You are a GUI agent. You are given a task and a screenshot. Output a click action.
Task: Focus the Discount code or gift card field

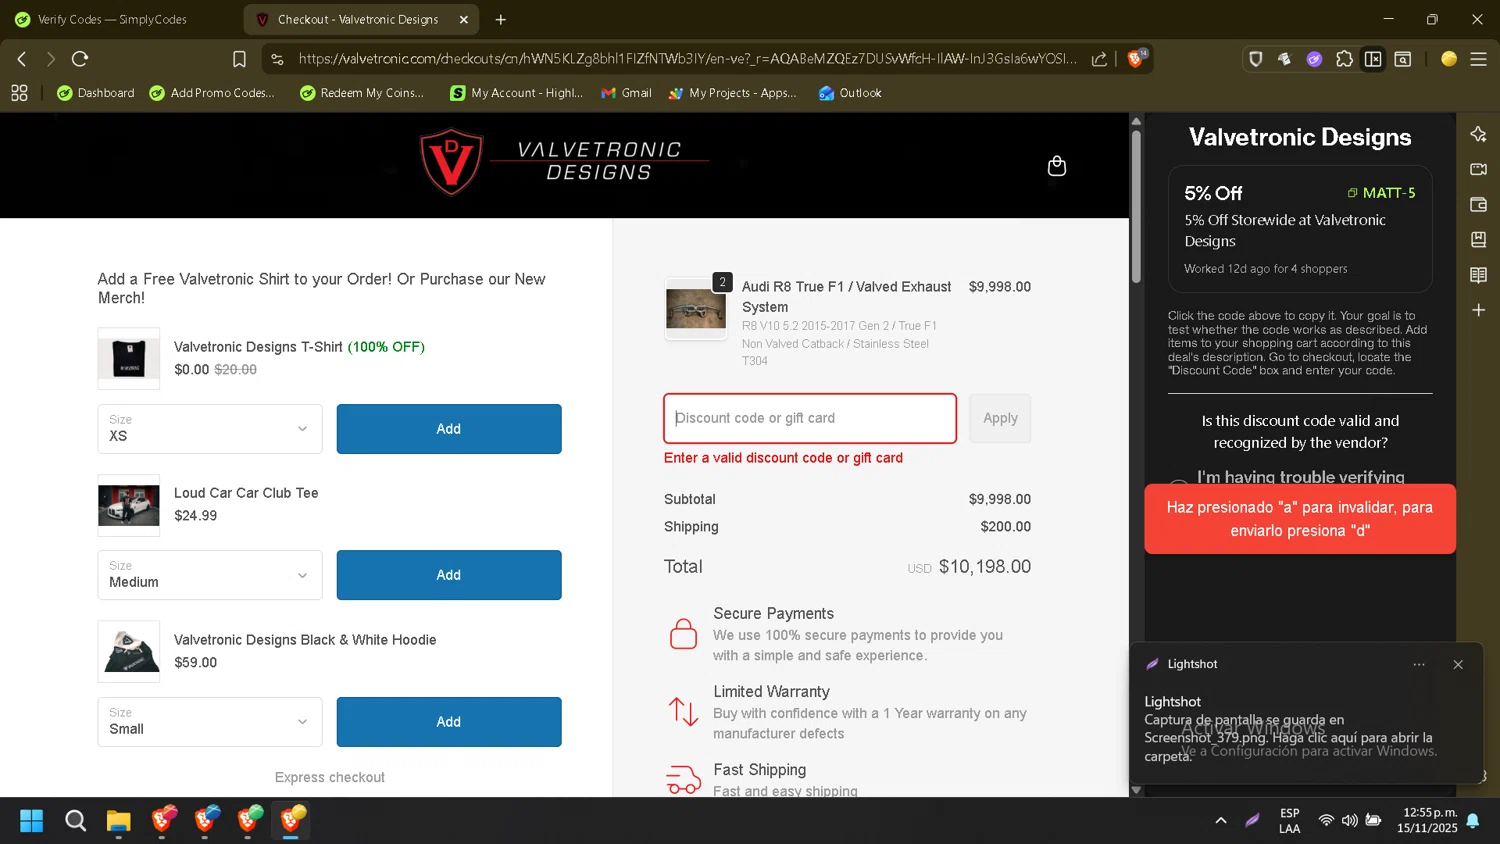click(x=810, y=418)
